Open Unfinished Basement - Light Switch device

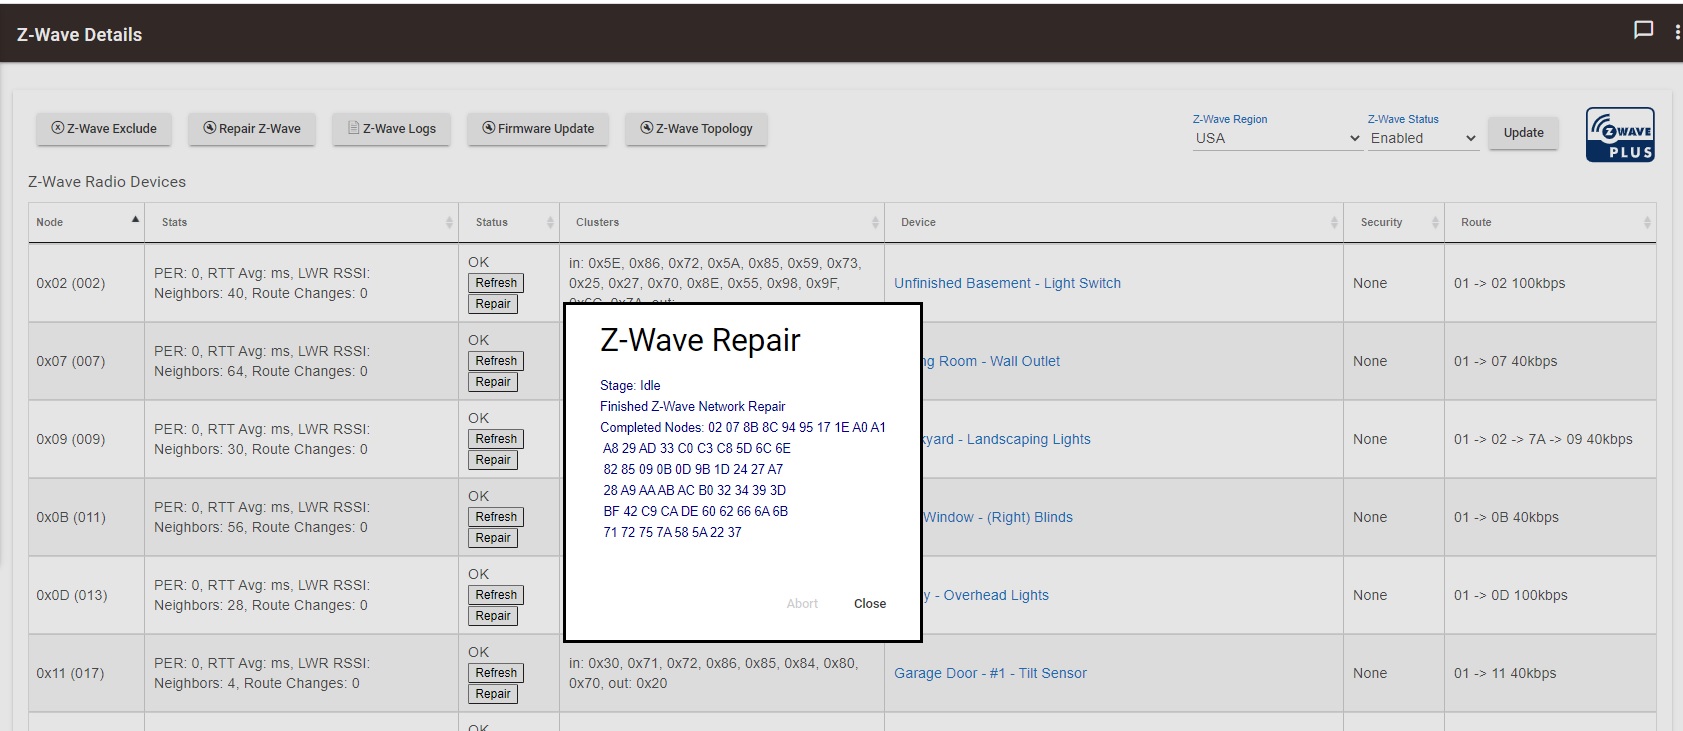1007,283
